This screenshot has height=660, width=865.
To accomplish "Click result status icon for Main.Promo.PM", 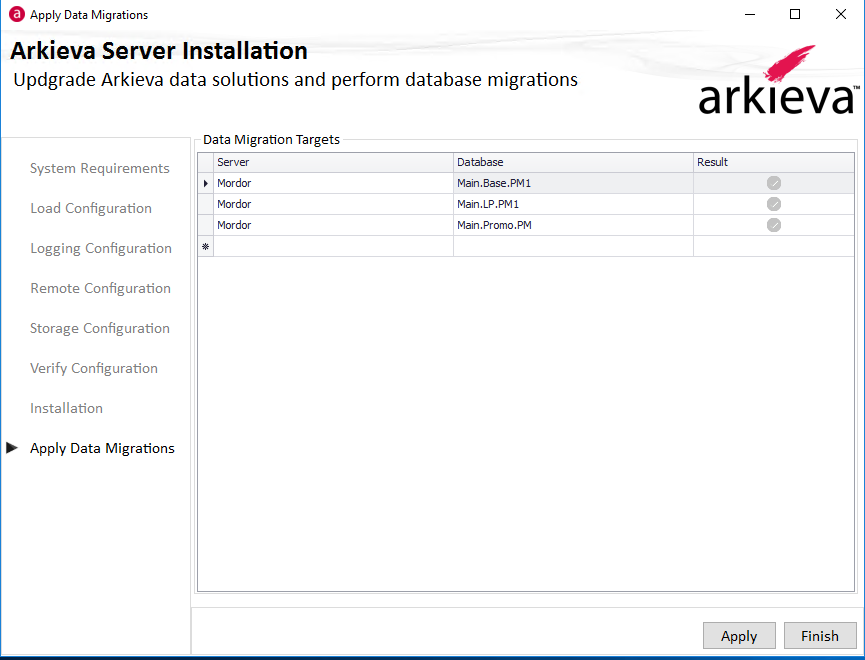I will click(773, 225).
